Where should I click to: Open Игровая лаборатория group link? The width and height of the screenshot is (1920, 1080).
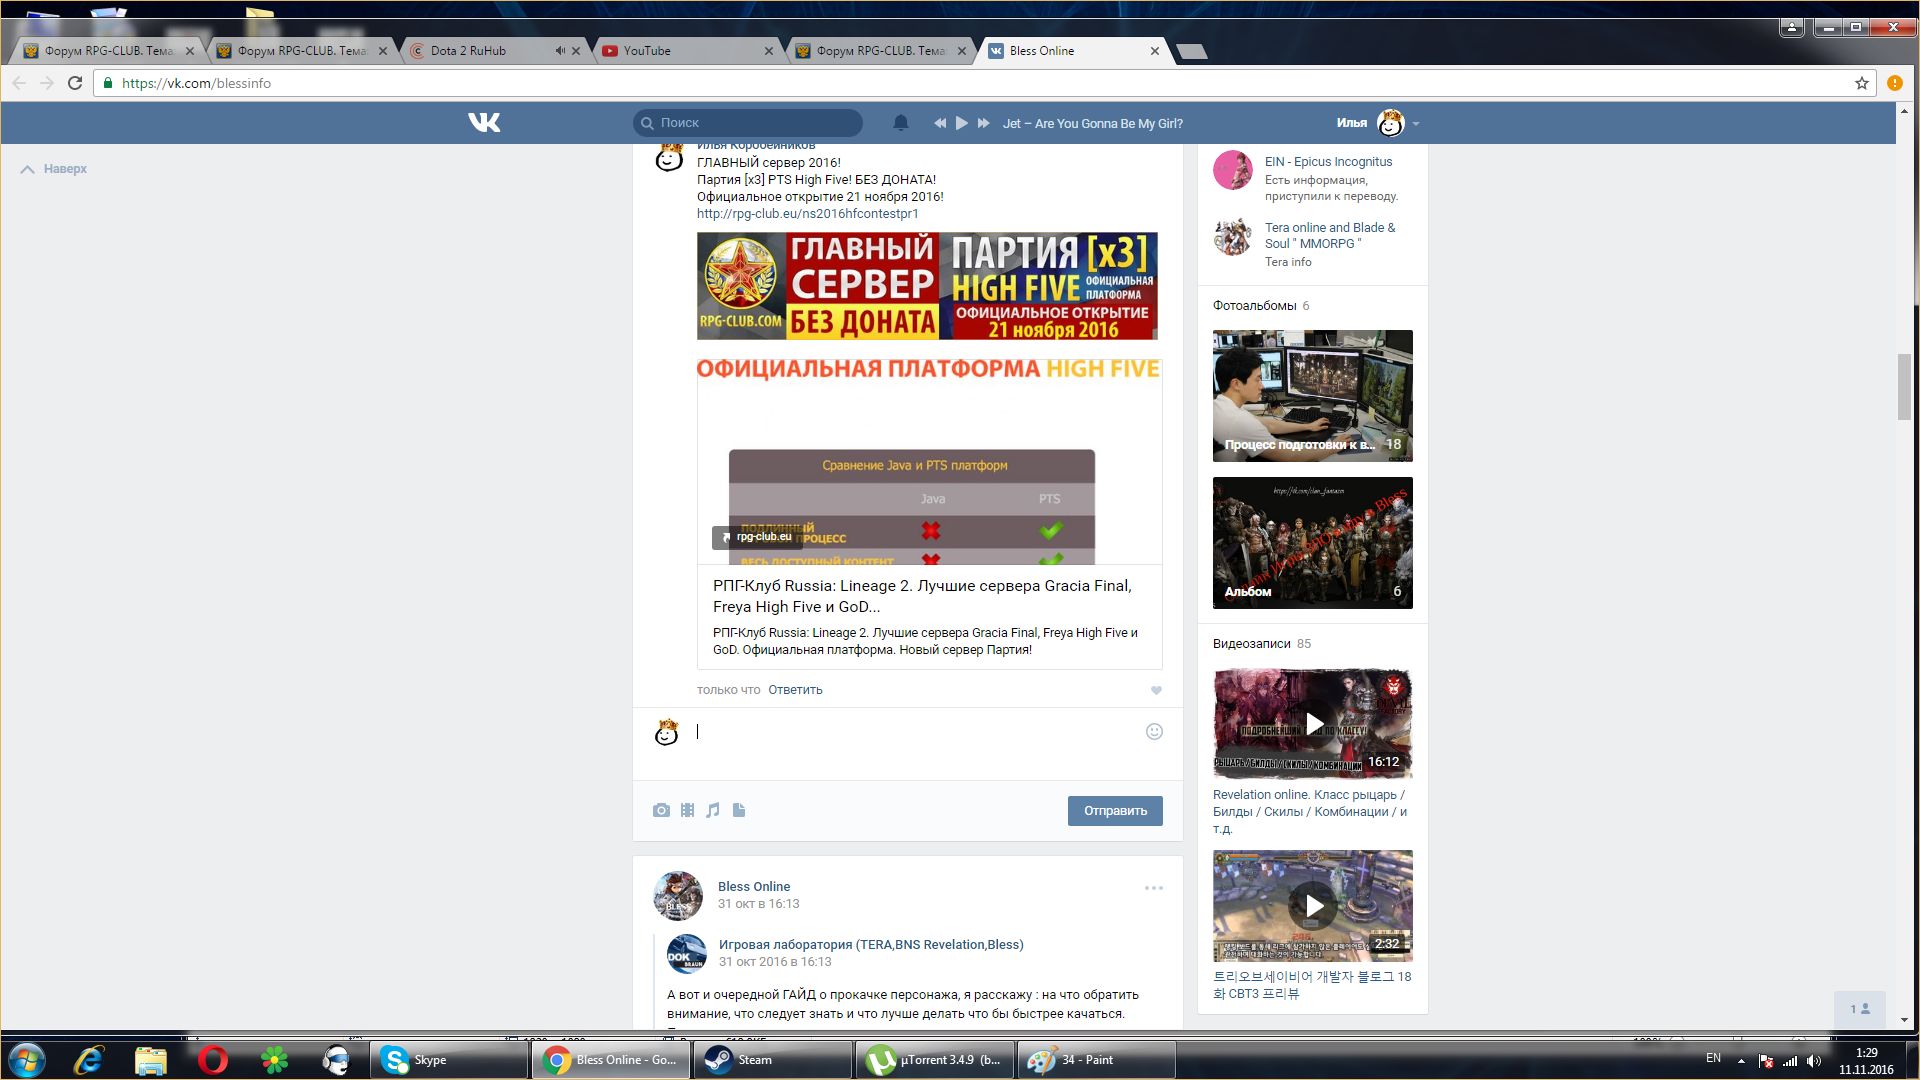pos(871,944)
